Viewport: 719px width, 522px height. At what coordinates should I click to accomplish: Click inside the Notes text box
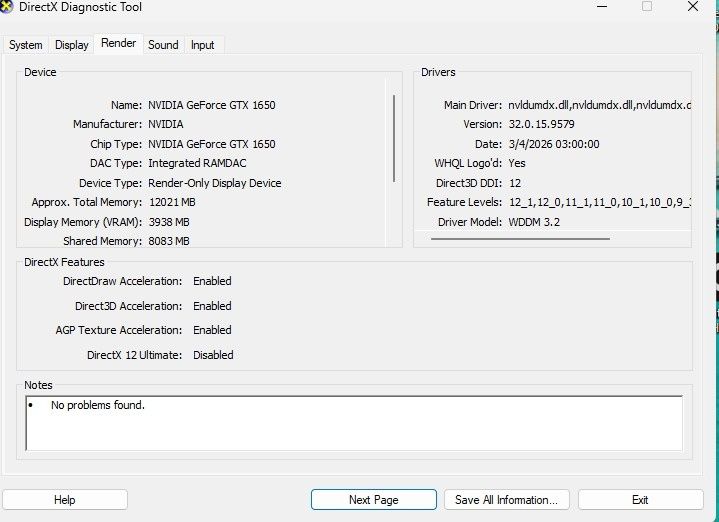(354, 423)
